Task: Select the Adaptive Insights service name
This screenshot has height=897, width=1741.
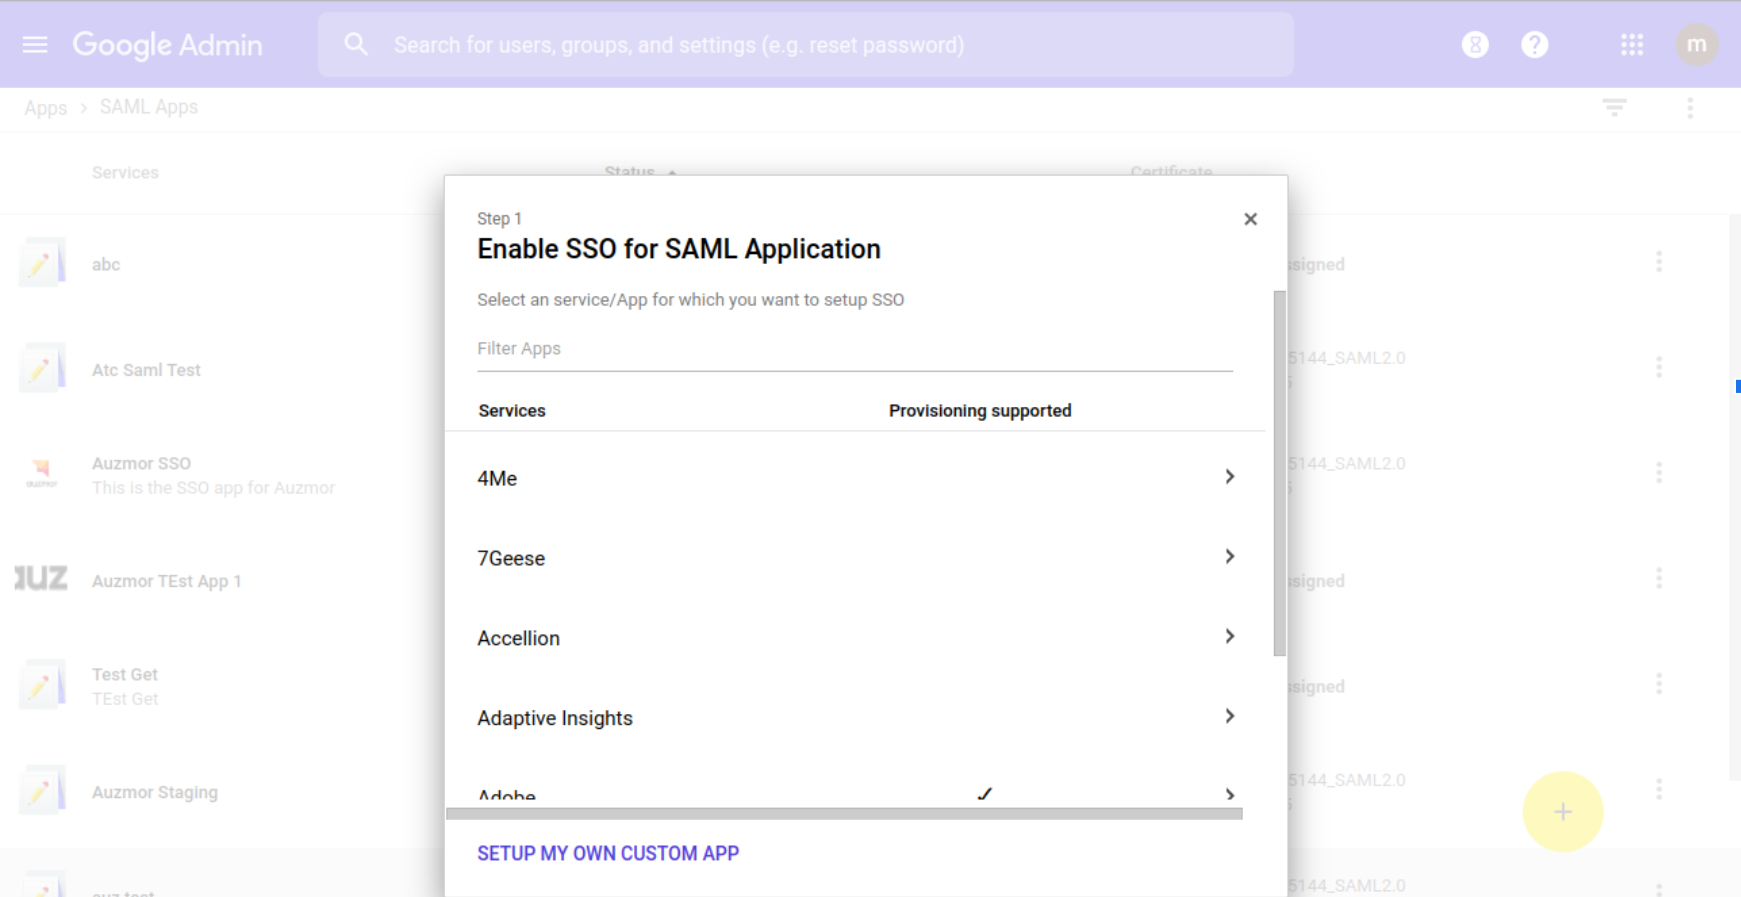Action: pyautogui.click(x=555, y=719)
